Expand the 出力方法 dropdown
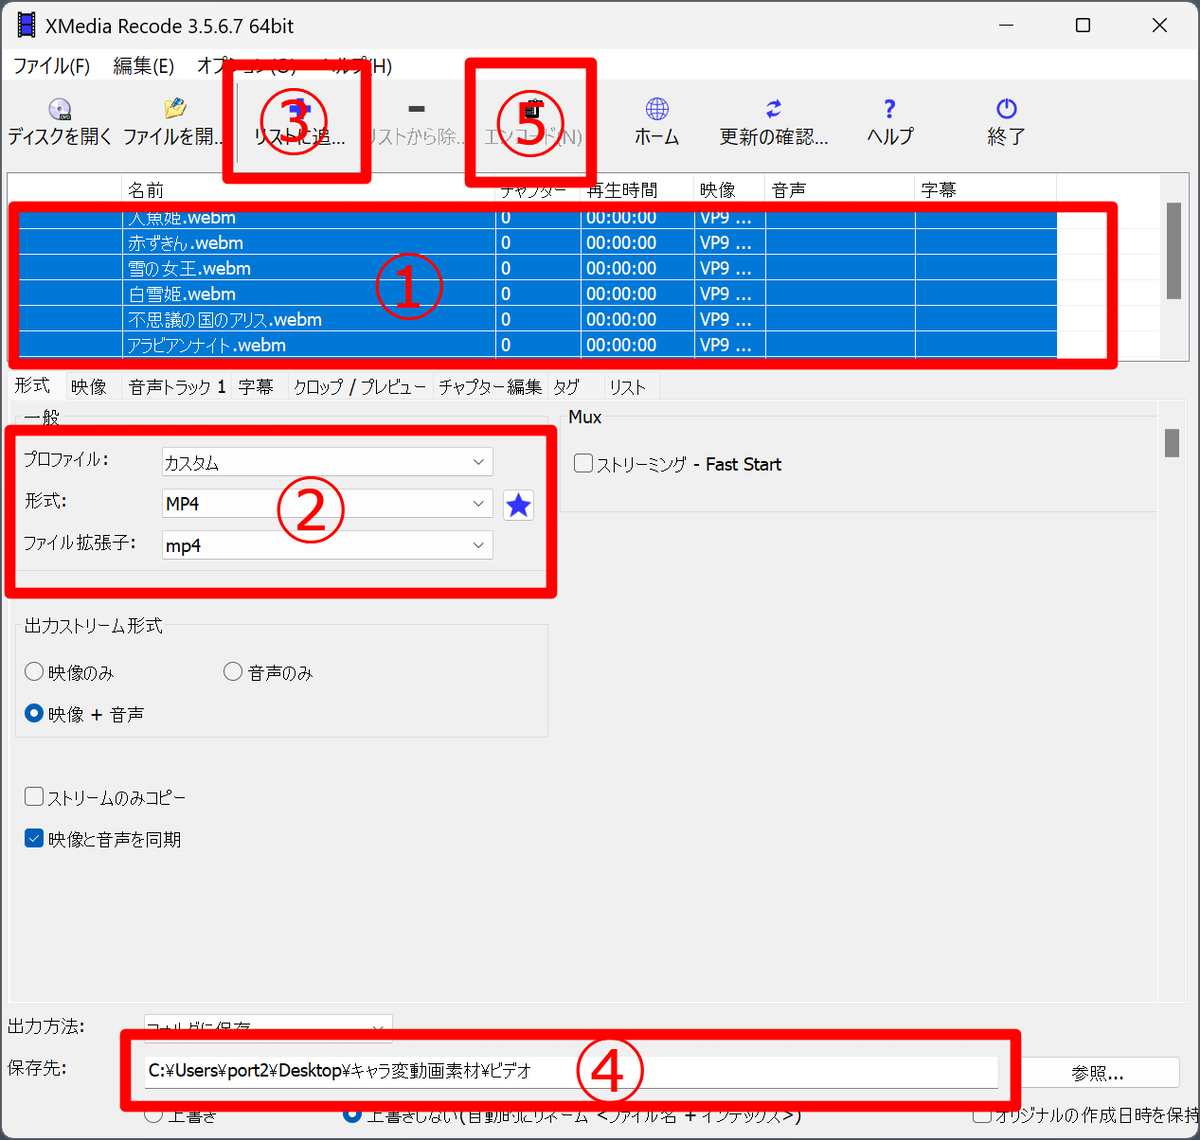The width and height of the screenshot is (1200, 1140). click(x=268, y=1027)
